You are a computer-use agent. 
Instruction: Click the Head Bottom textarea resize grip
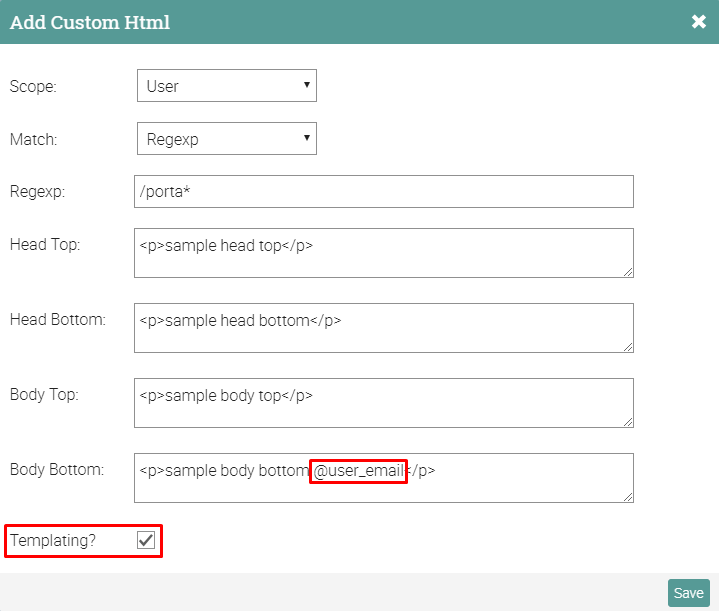[x=627, y=346]
